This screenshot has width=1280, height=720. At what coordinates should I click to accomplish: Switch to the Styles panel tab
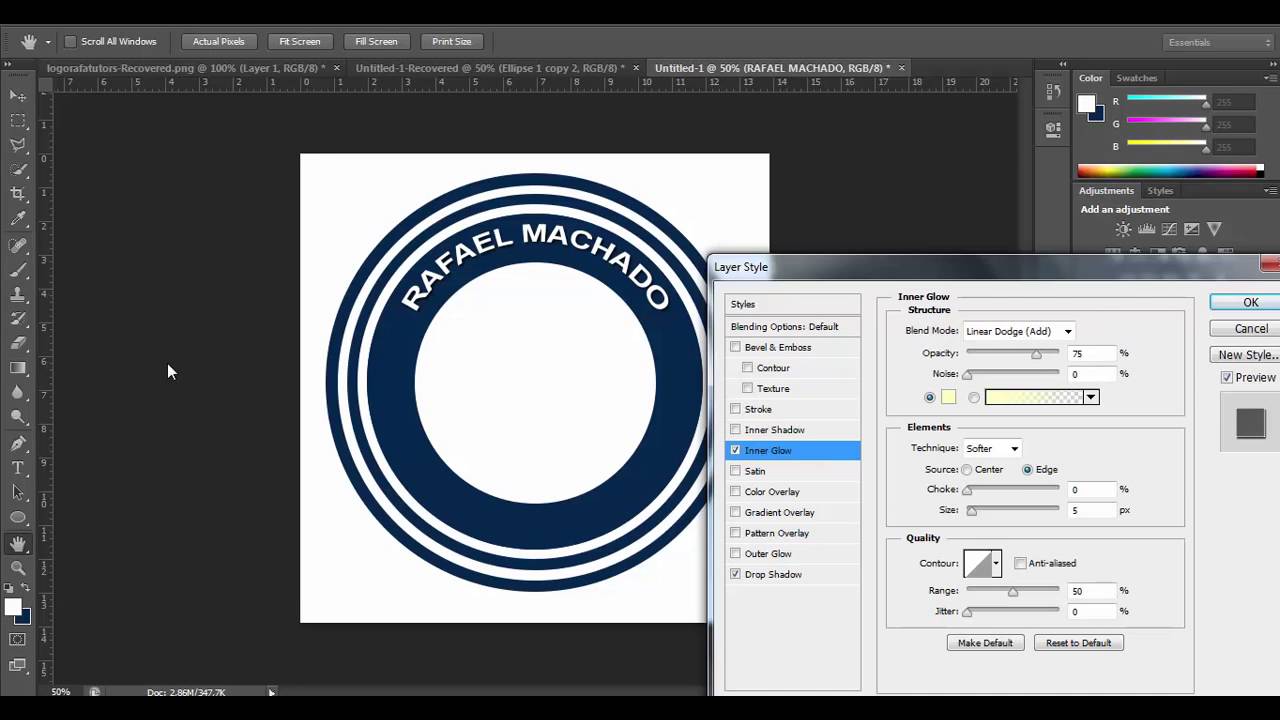point(1160,191)
